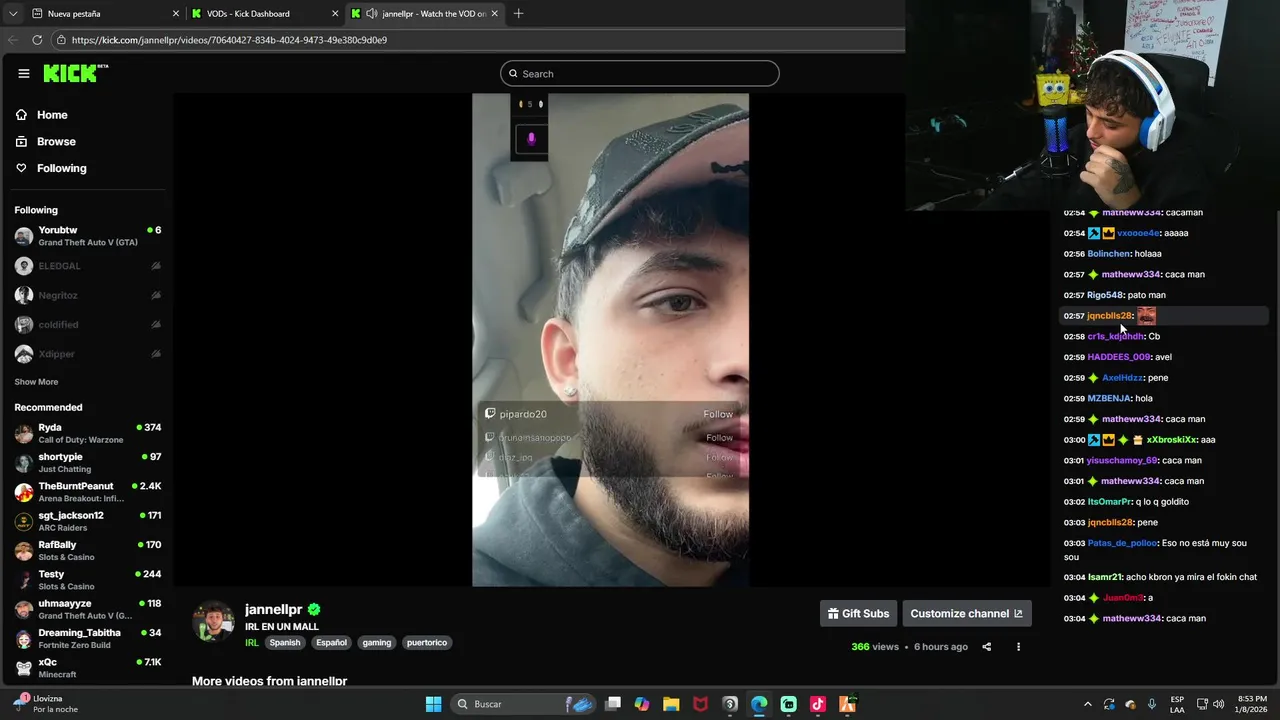Click taskbar Buscar search box

[x=524, y=704]
